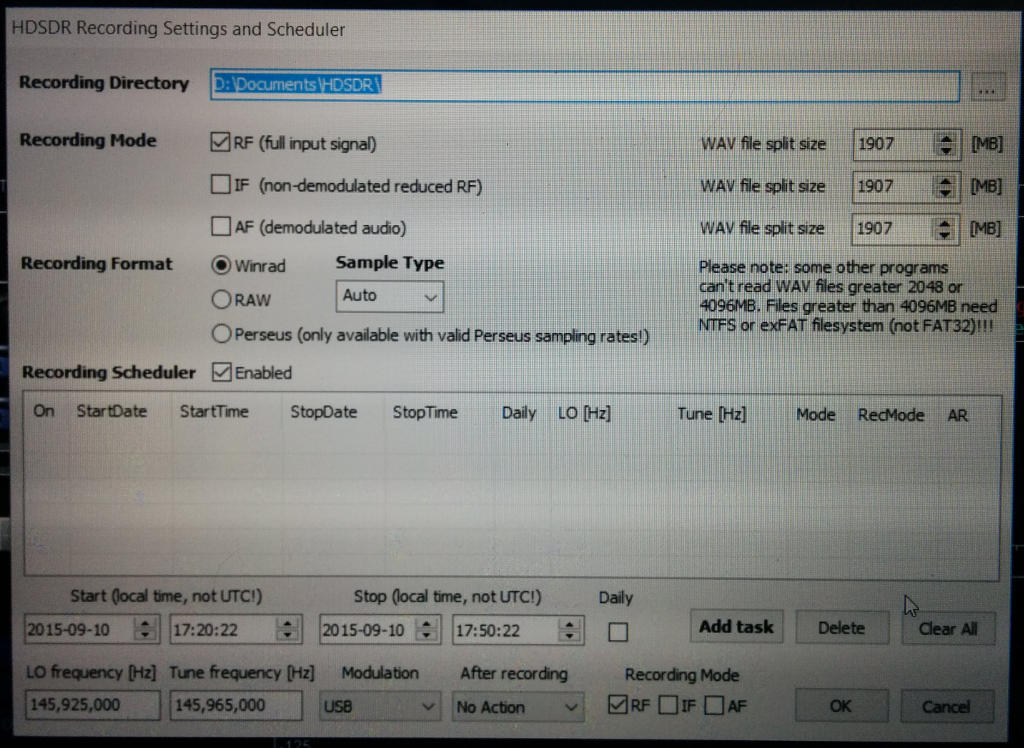
Task: Toggle RF (full input signal) checkbox
Action: point(220,142)
